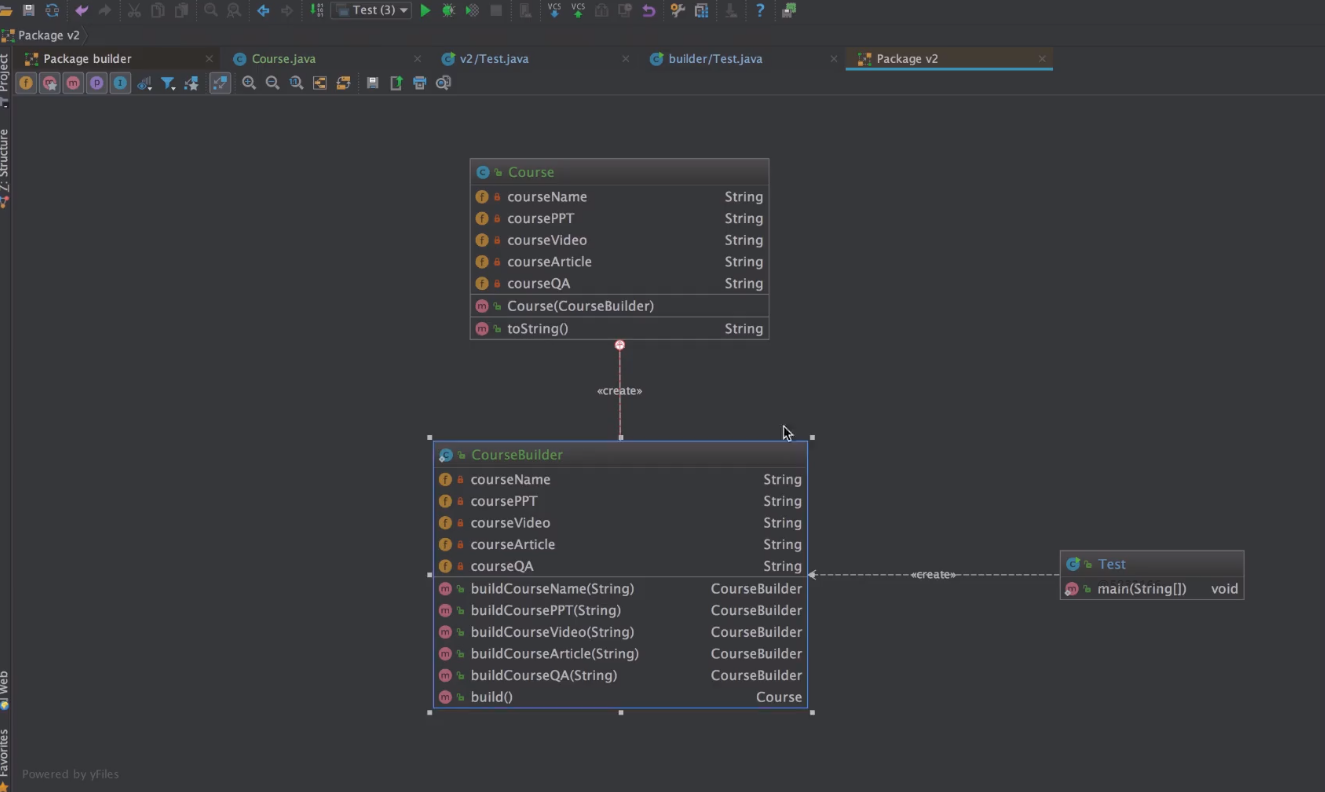Reset diagram to actual size

[x=296, y=83]
